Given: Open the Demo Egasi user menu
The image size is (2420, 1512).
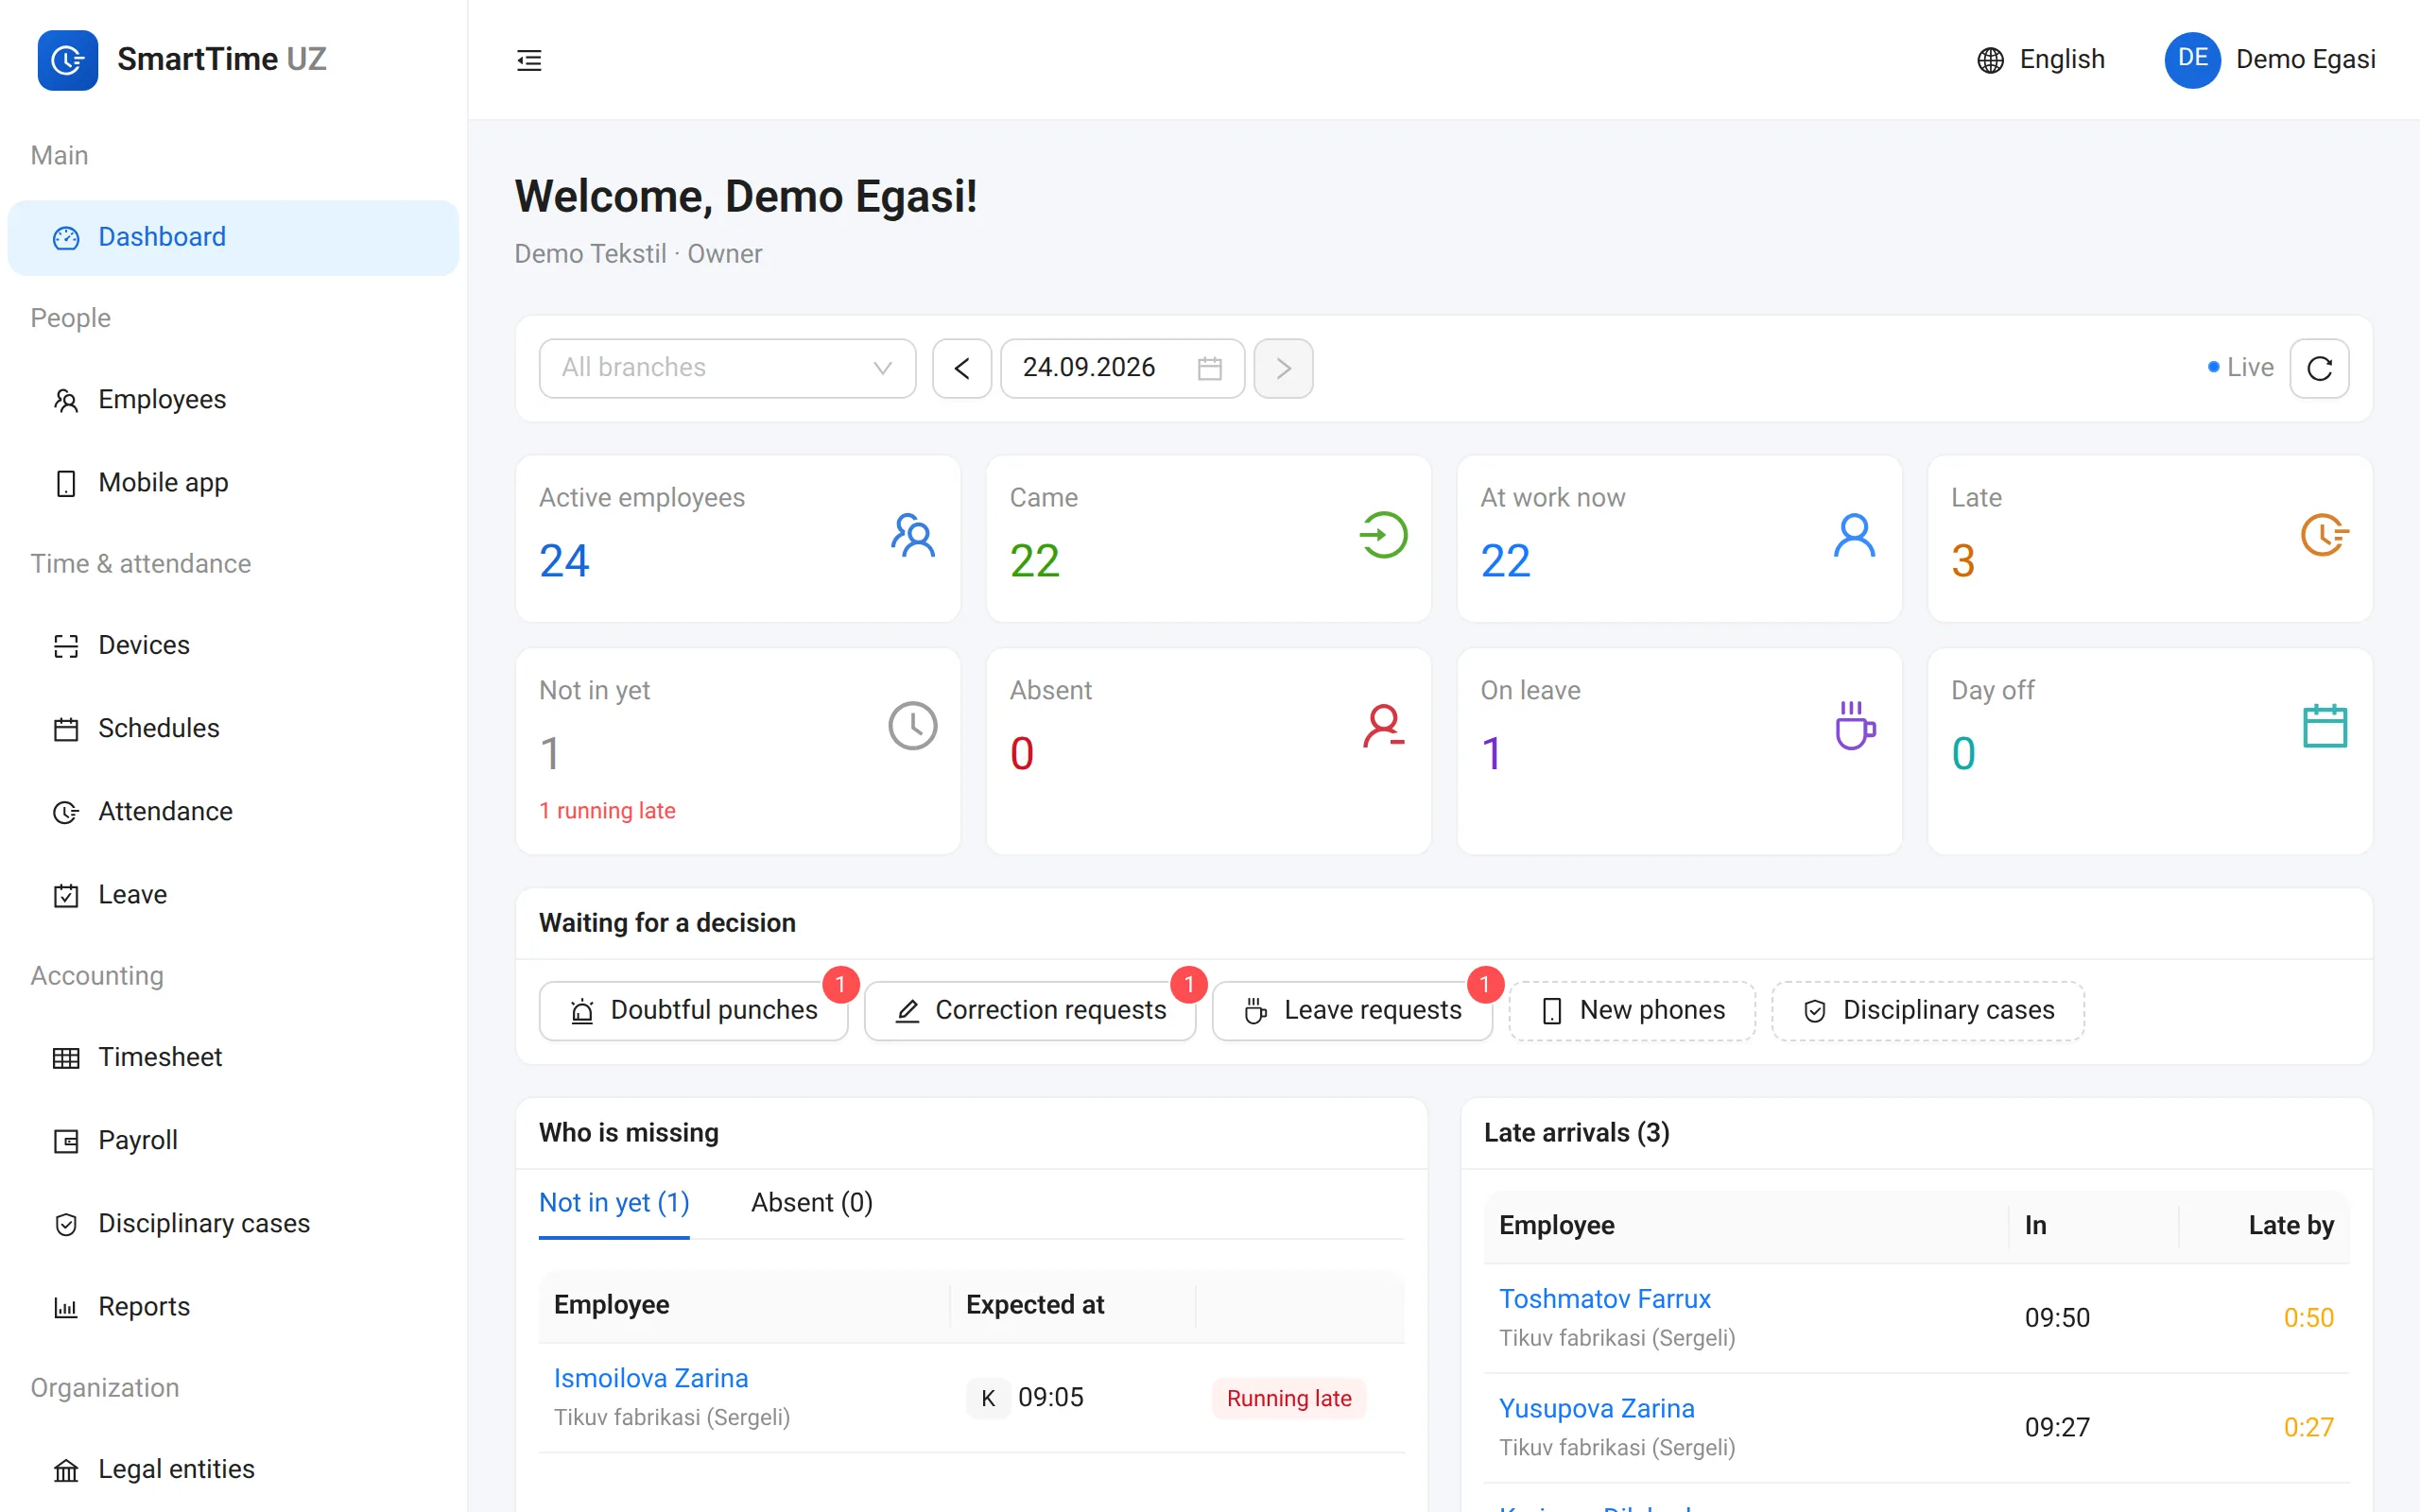Looking at the screenshot, I should [2270, 59].
